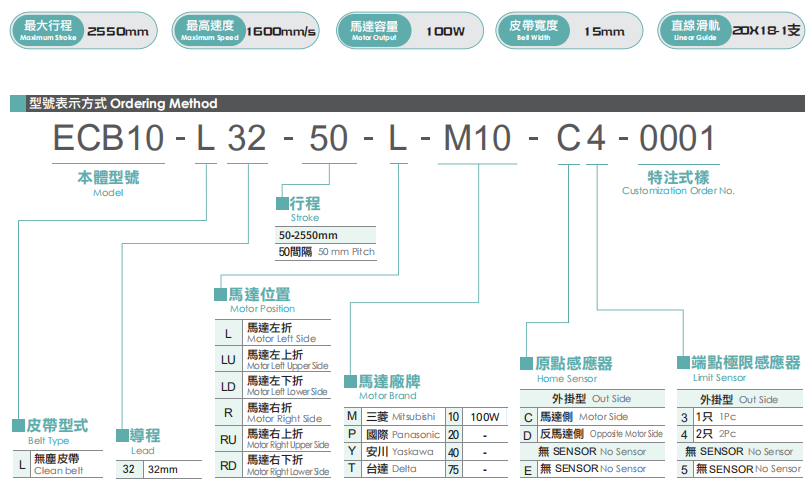Select the Clean belt row

click(x=58, y=464)
